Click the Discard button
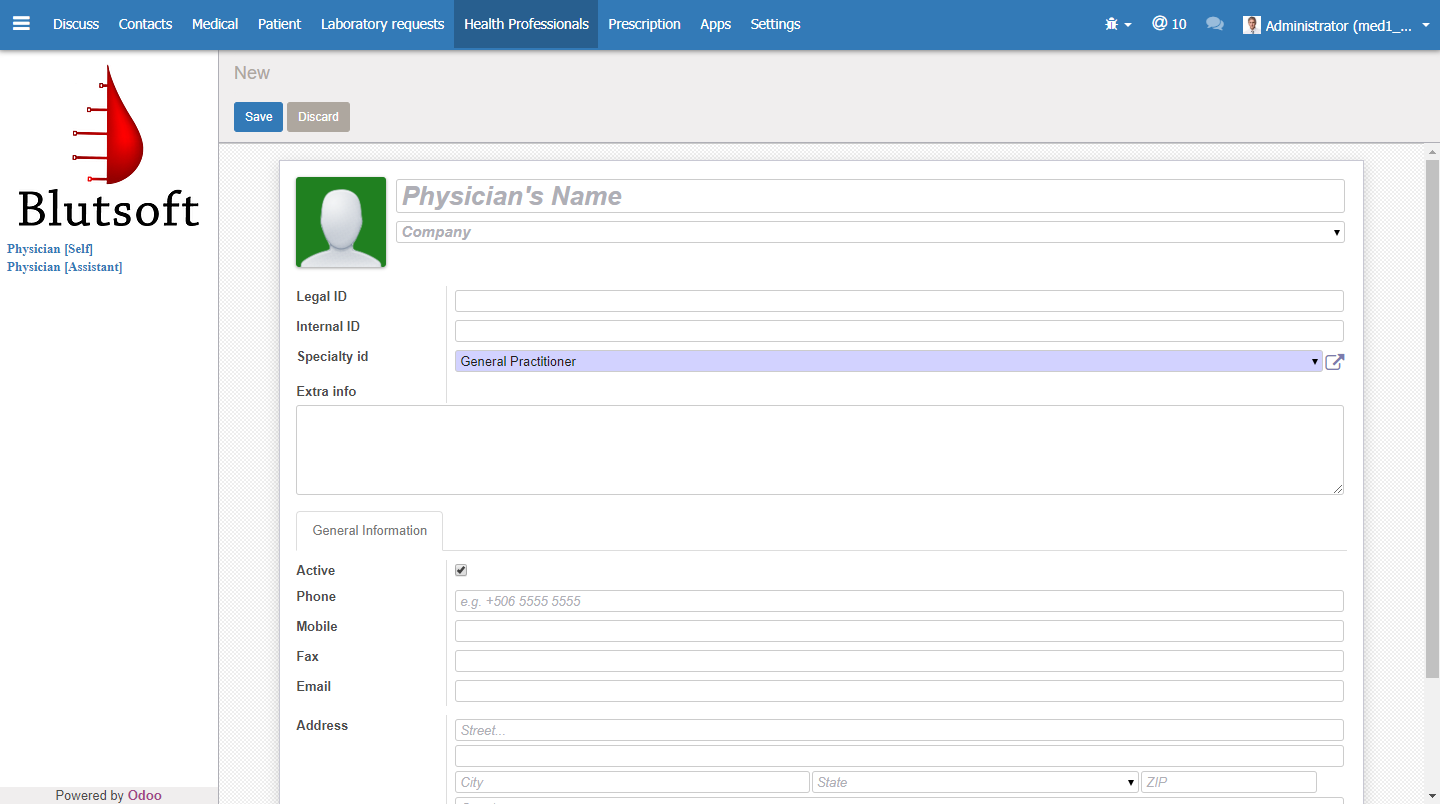The image size is (1440, 804). 318,117
